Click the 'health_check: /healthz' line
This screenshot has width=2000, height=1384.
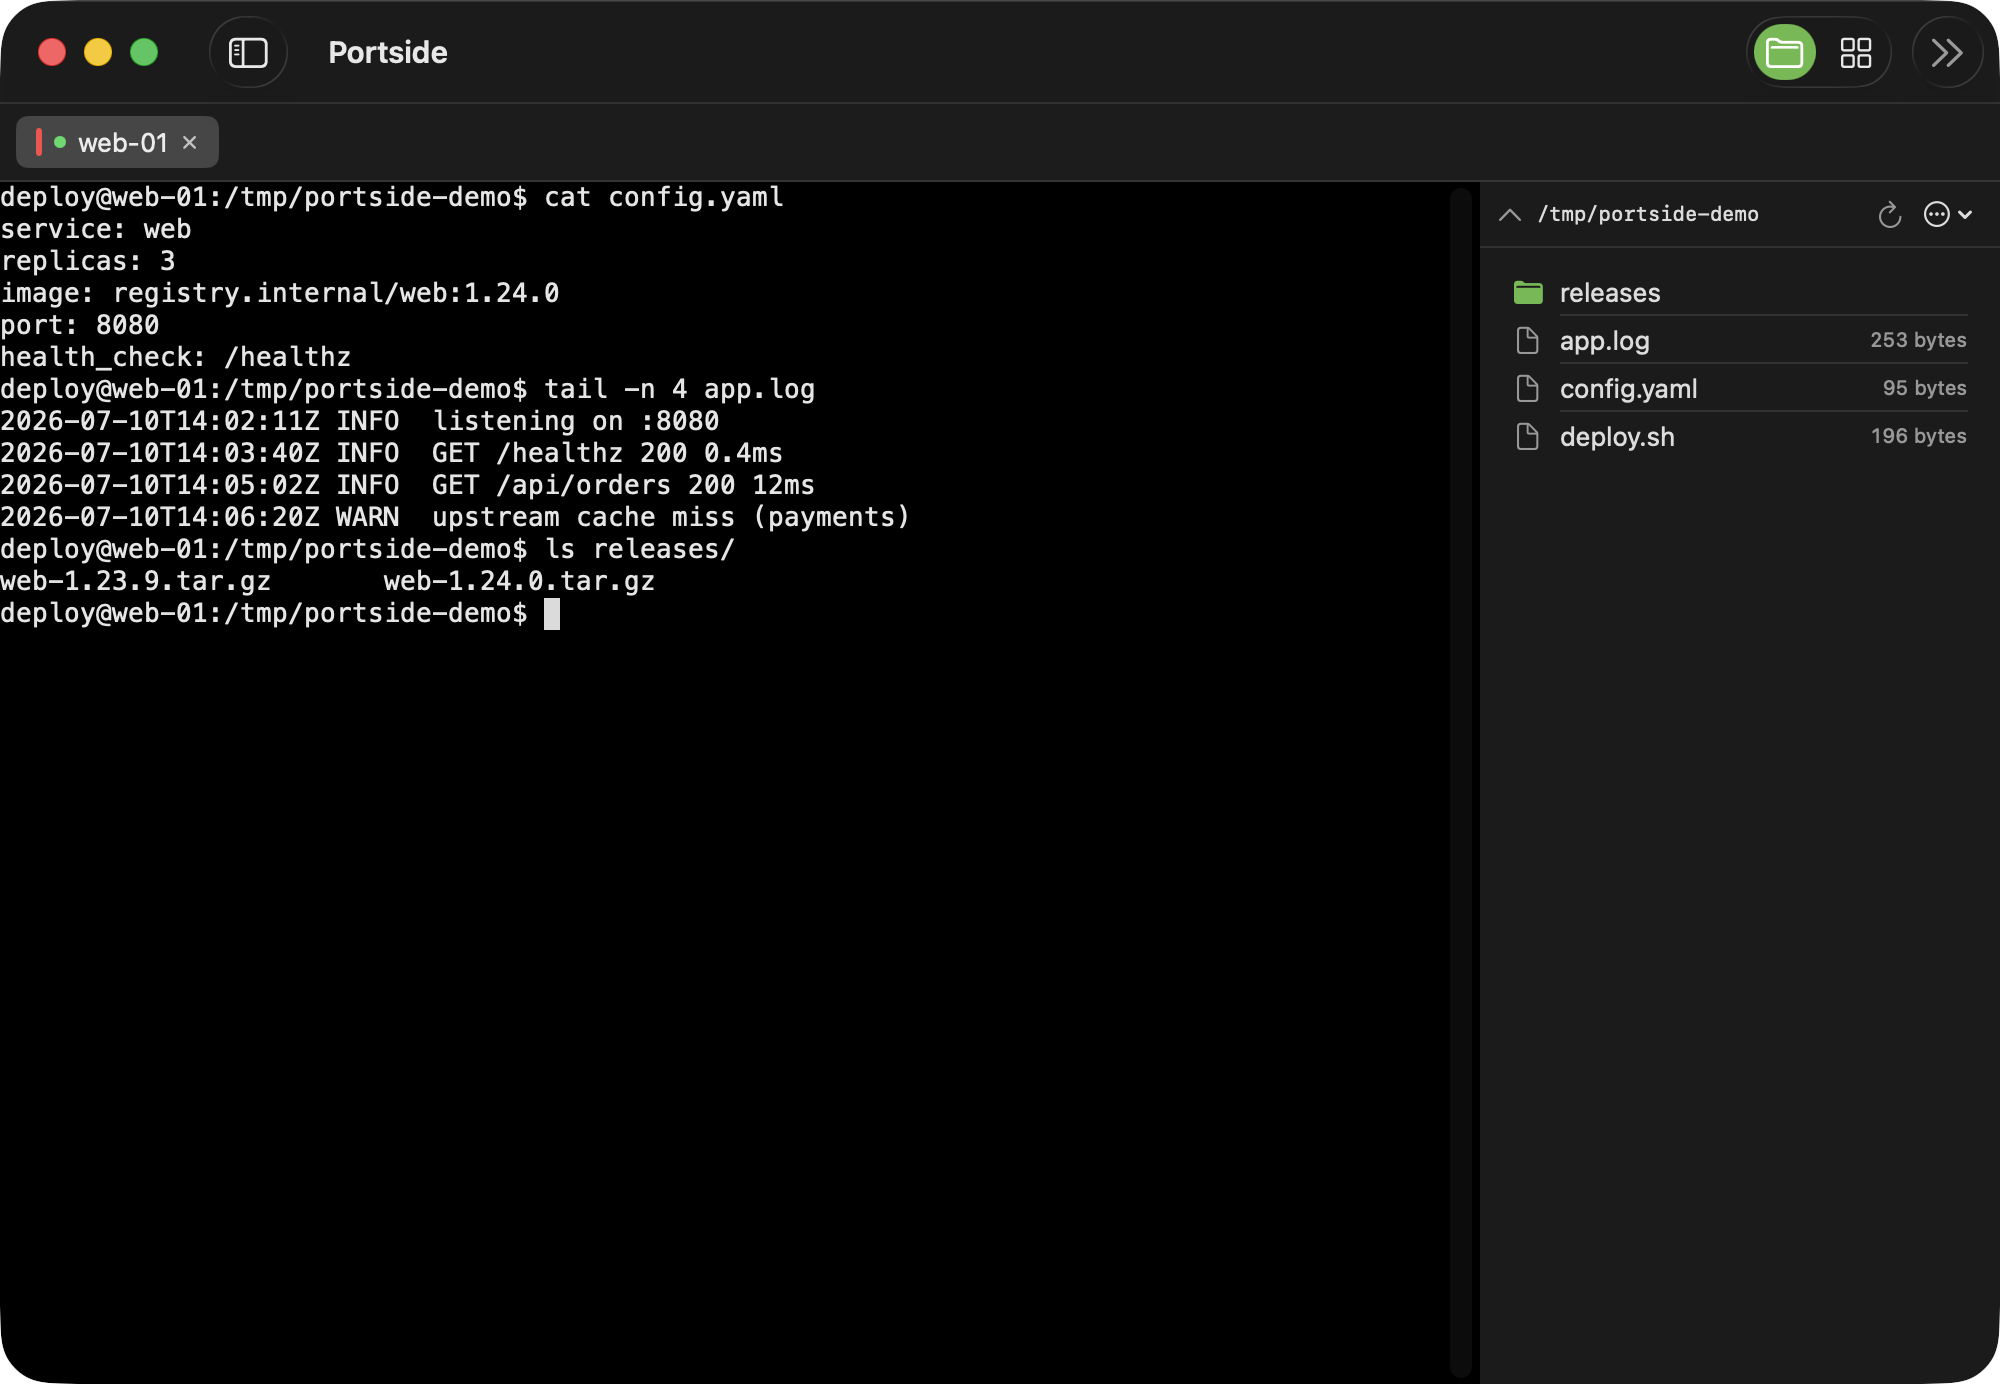click(x=176, y=357)
